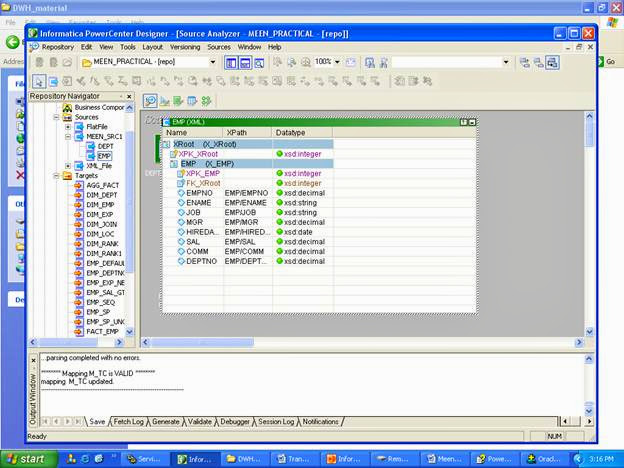Click the blue source icon beside DEPT
Image resolution: width=624 pixels, height=468 pixels.
click(x=91, y=146)
